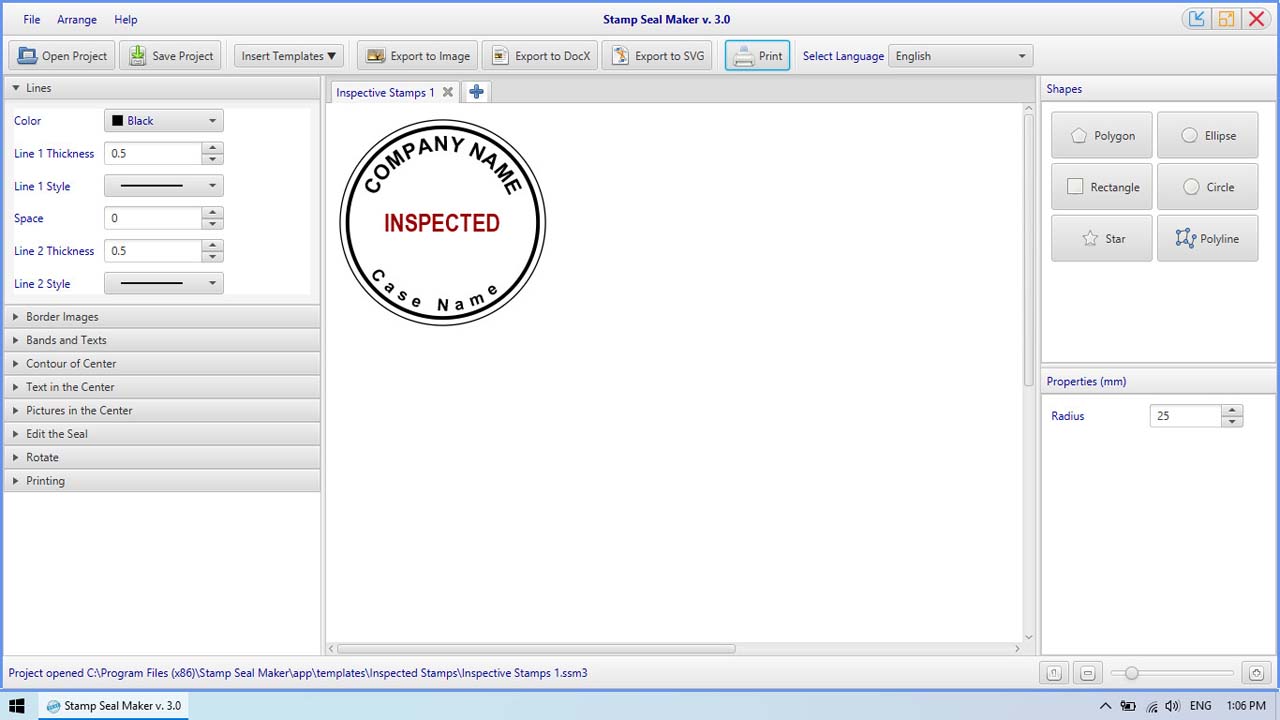1280x720 pixels.
Task: Pick the Circle shape tool
Action: coord(1207,187)
